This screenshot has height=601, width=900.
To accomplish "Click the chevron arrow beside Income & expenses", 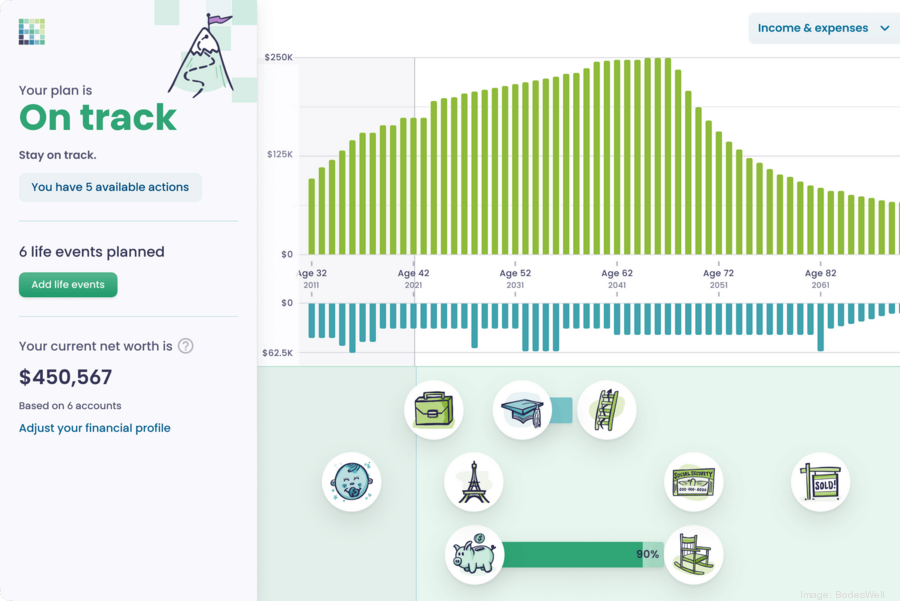I will point(885,28).
